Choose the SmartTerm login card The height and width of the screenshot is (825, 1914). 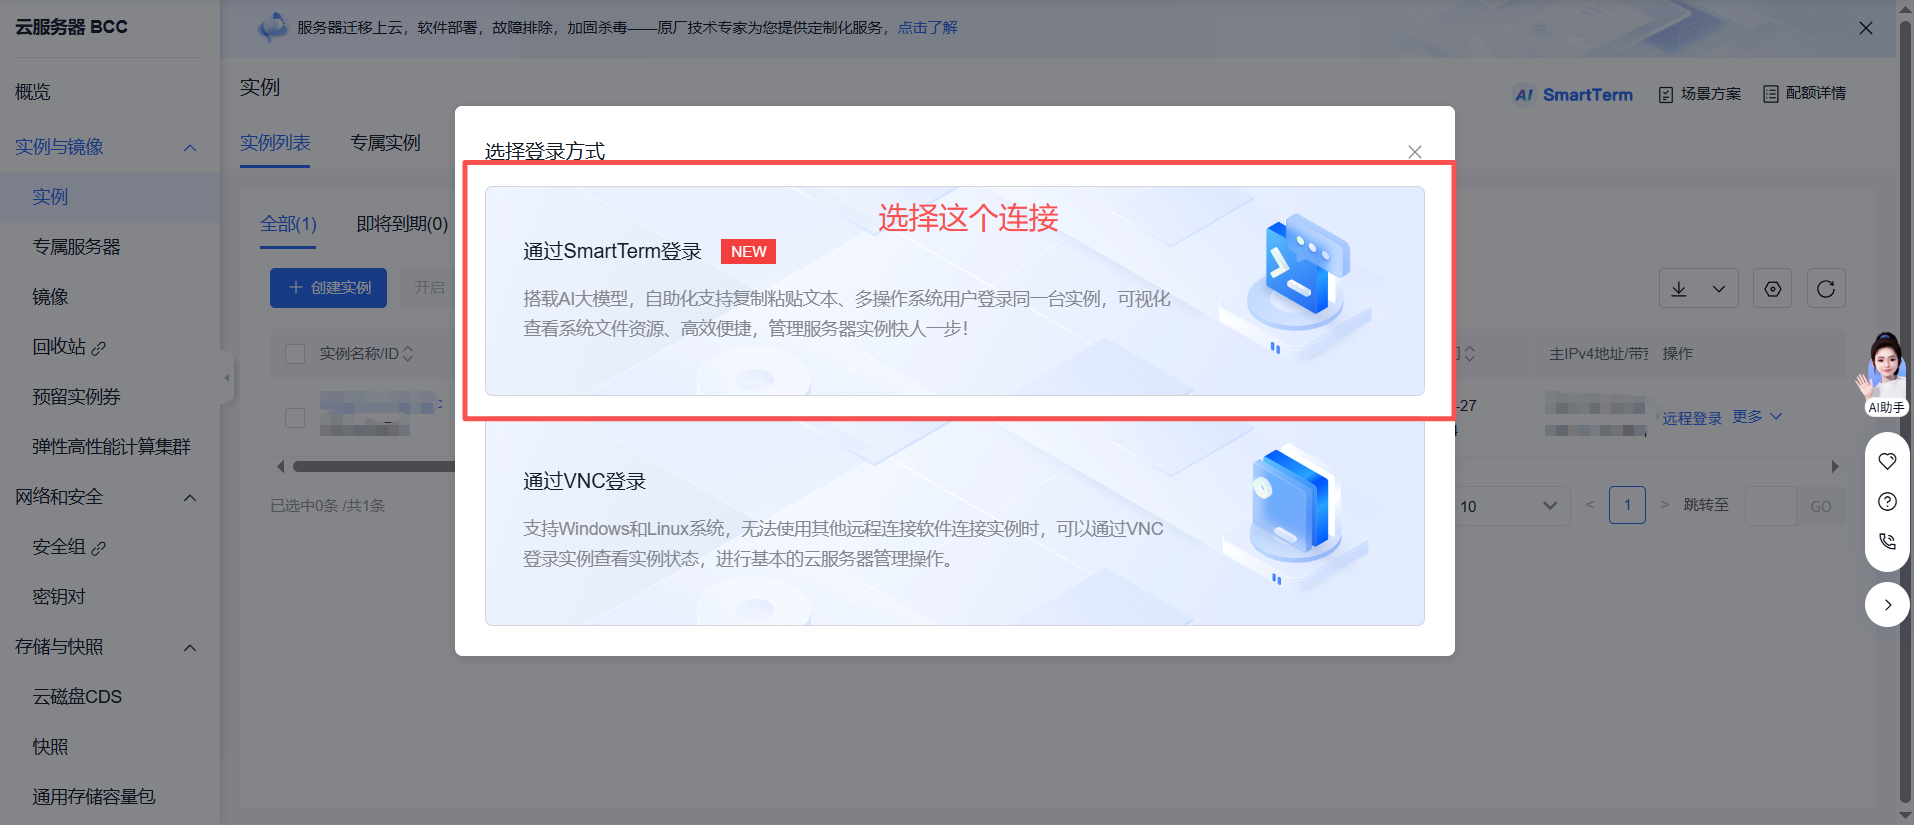coord(954,291)
